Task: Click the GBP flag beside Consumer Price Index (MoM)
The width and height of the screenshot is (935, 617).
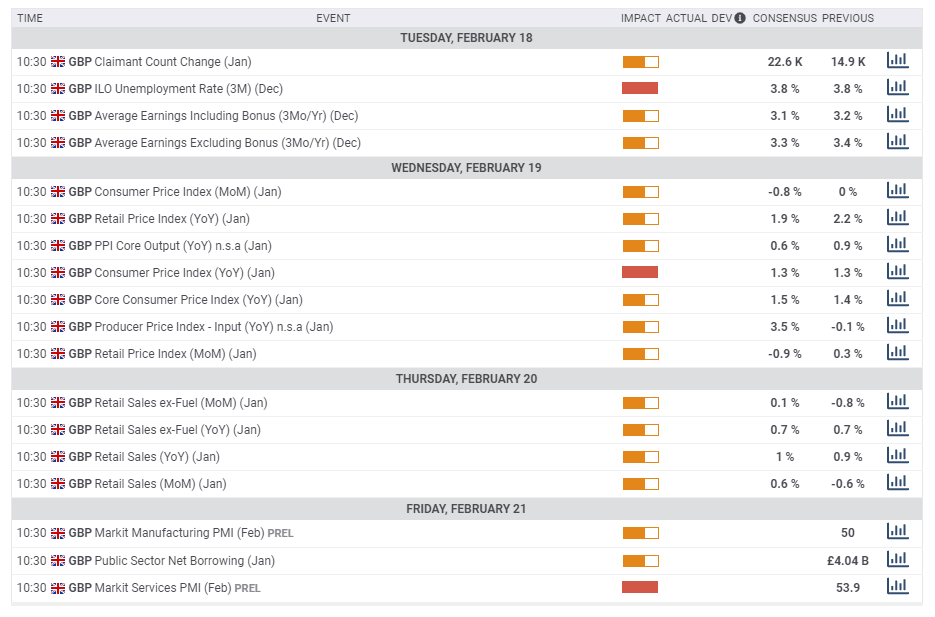Action: [58, 191]
